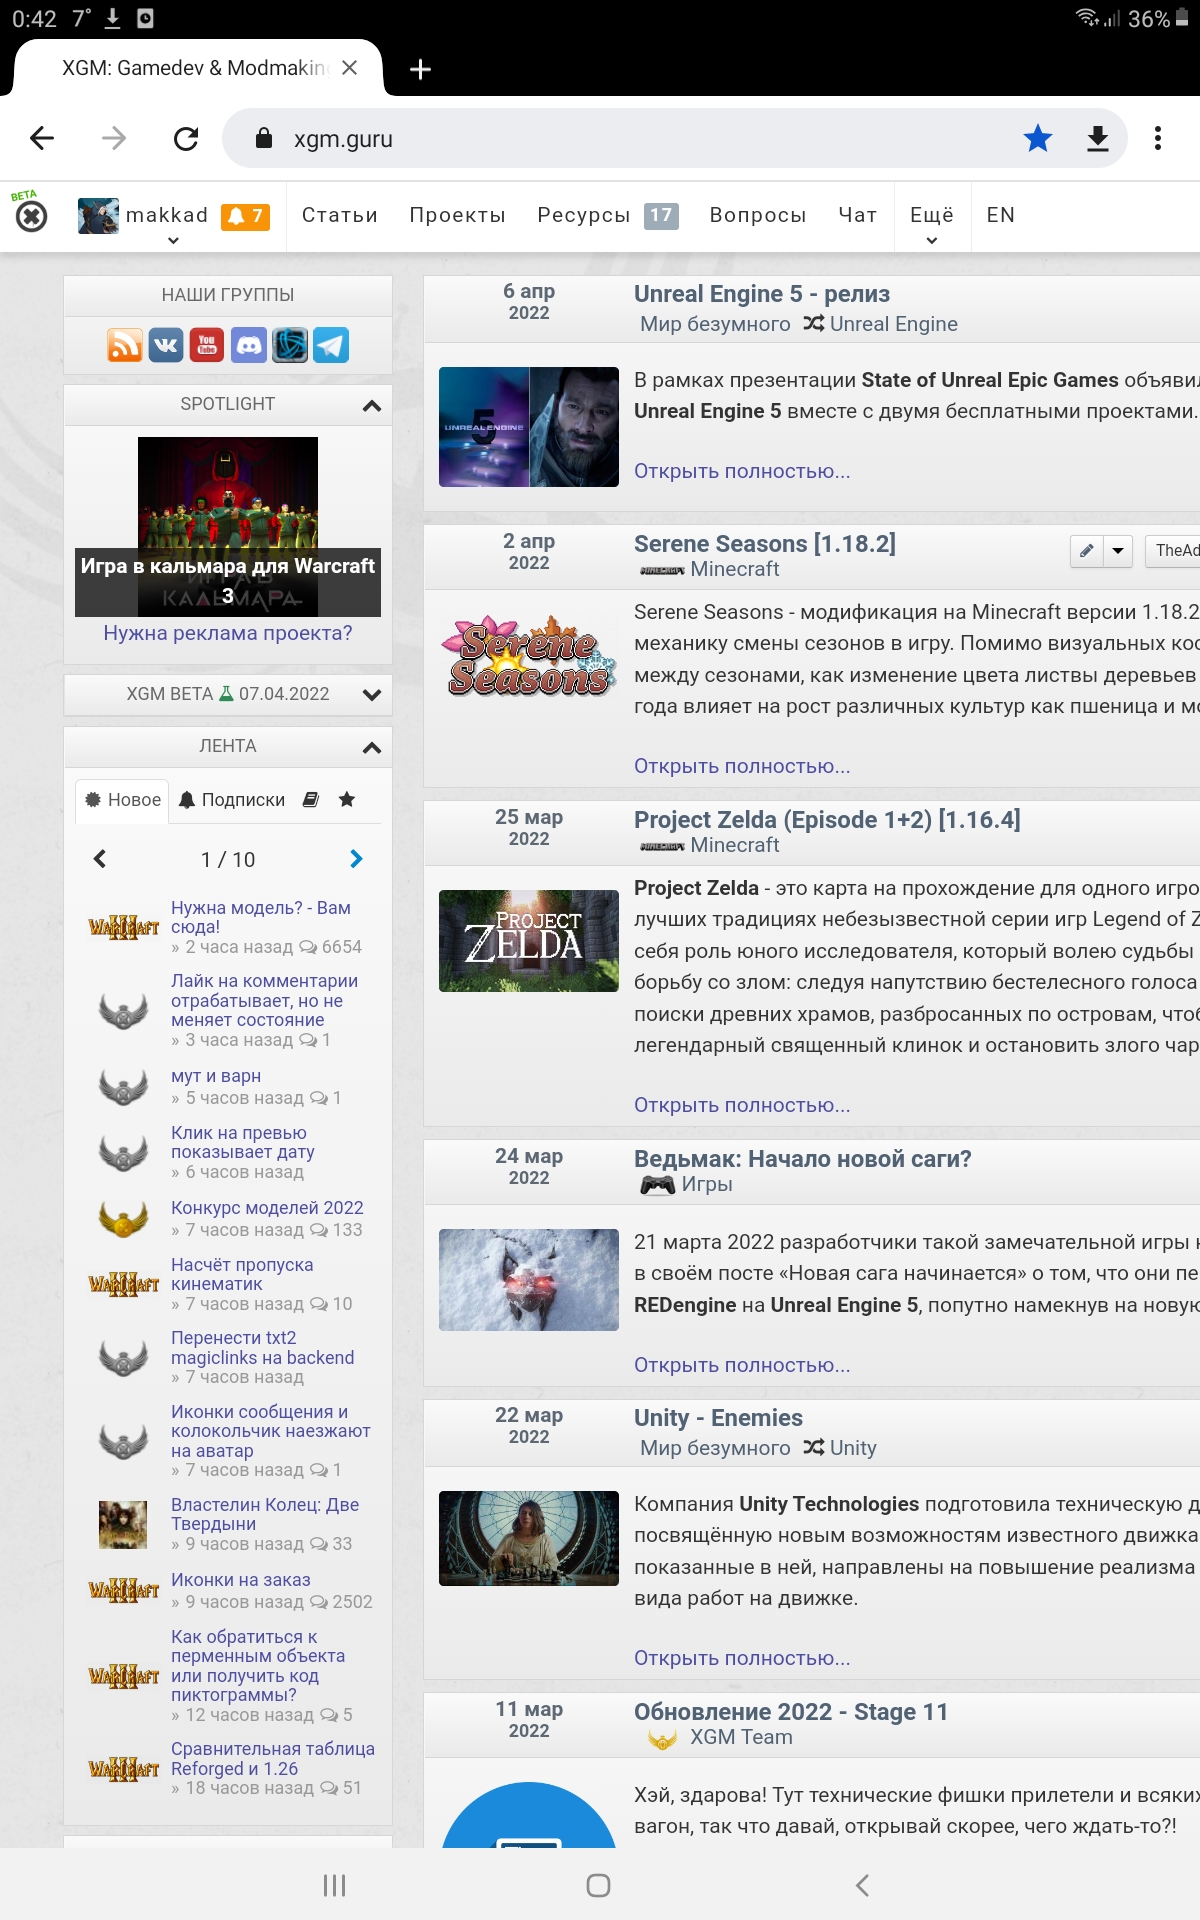Screen dimensions: 1200x1920
Task: Collapse the SPOTLIGHT panel
Action: 372,405
